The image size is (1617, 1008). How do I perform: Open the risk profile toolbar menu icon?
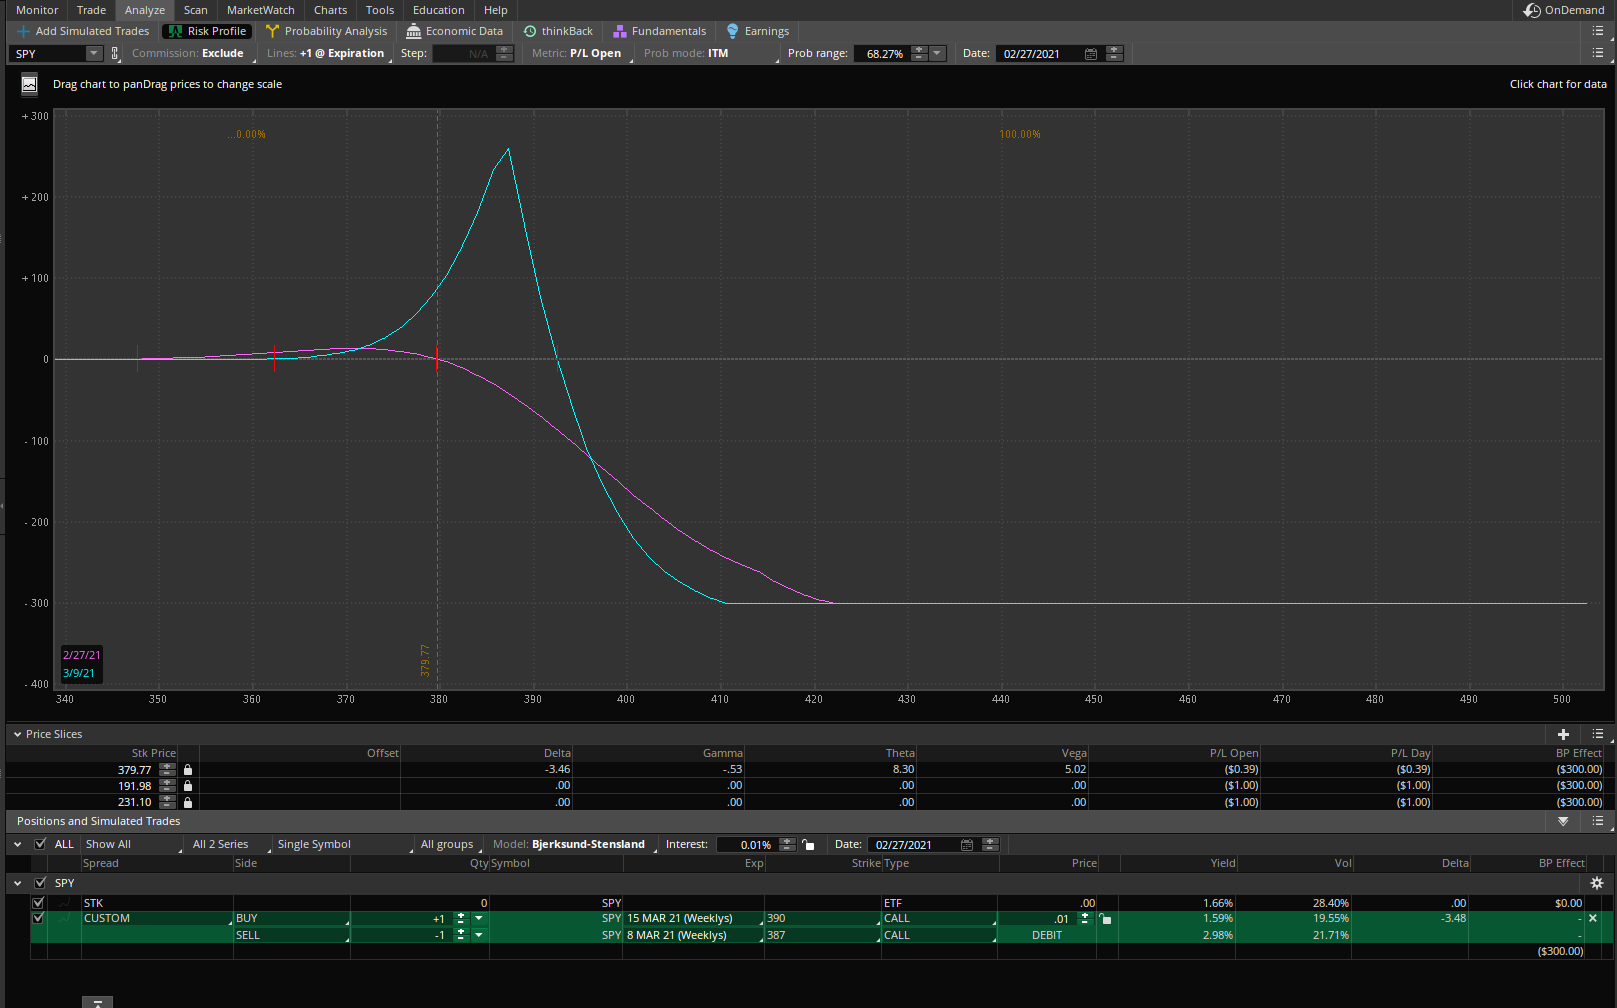[x=1598, y=53]
